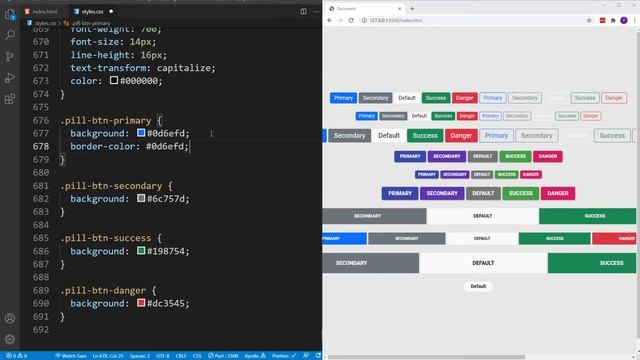Click the smallest uppercase green SUCCESS button
The image size is (640, 360).
(506, 174)
